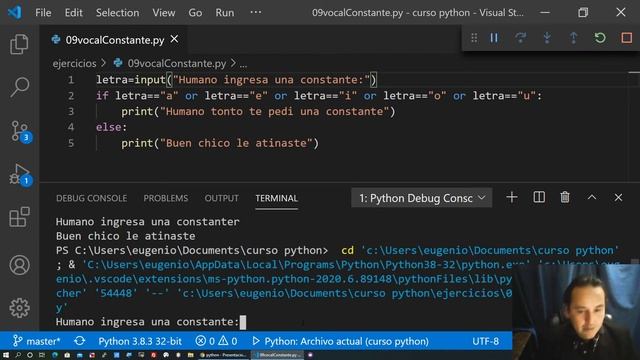The height and width of the screenshot is (360, 640).
Task: Restart the debug session
Action: coord(600,38)
